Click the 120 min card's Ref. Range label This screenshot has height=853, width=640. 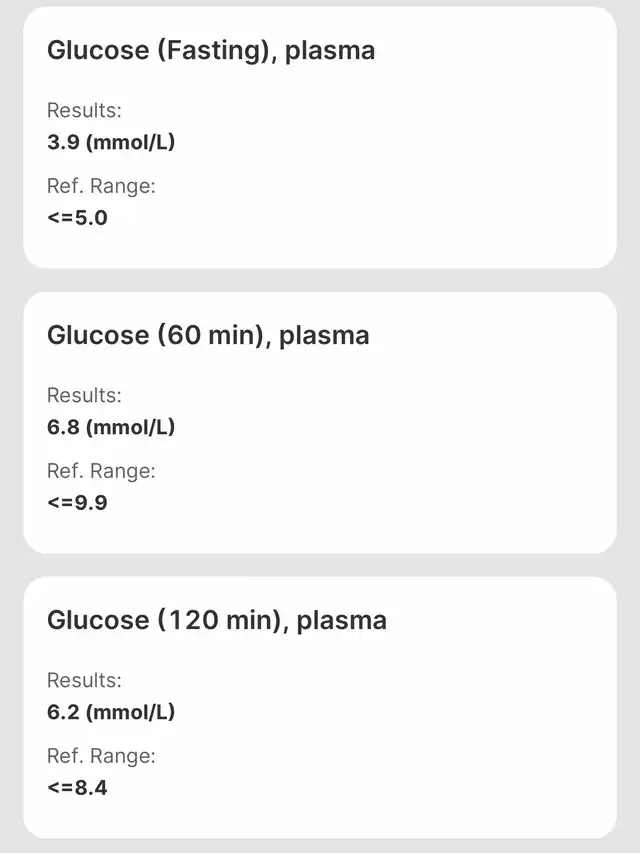click(x=101, y=756)
